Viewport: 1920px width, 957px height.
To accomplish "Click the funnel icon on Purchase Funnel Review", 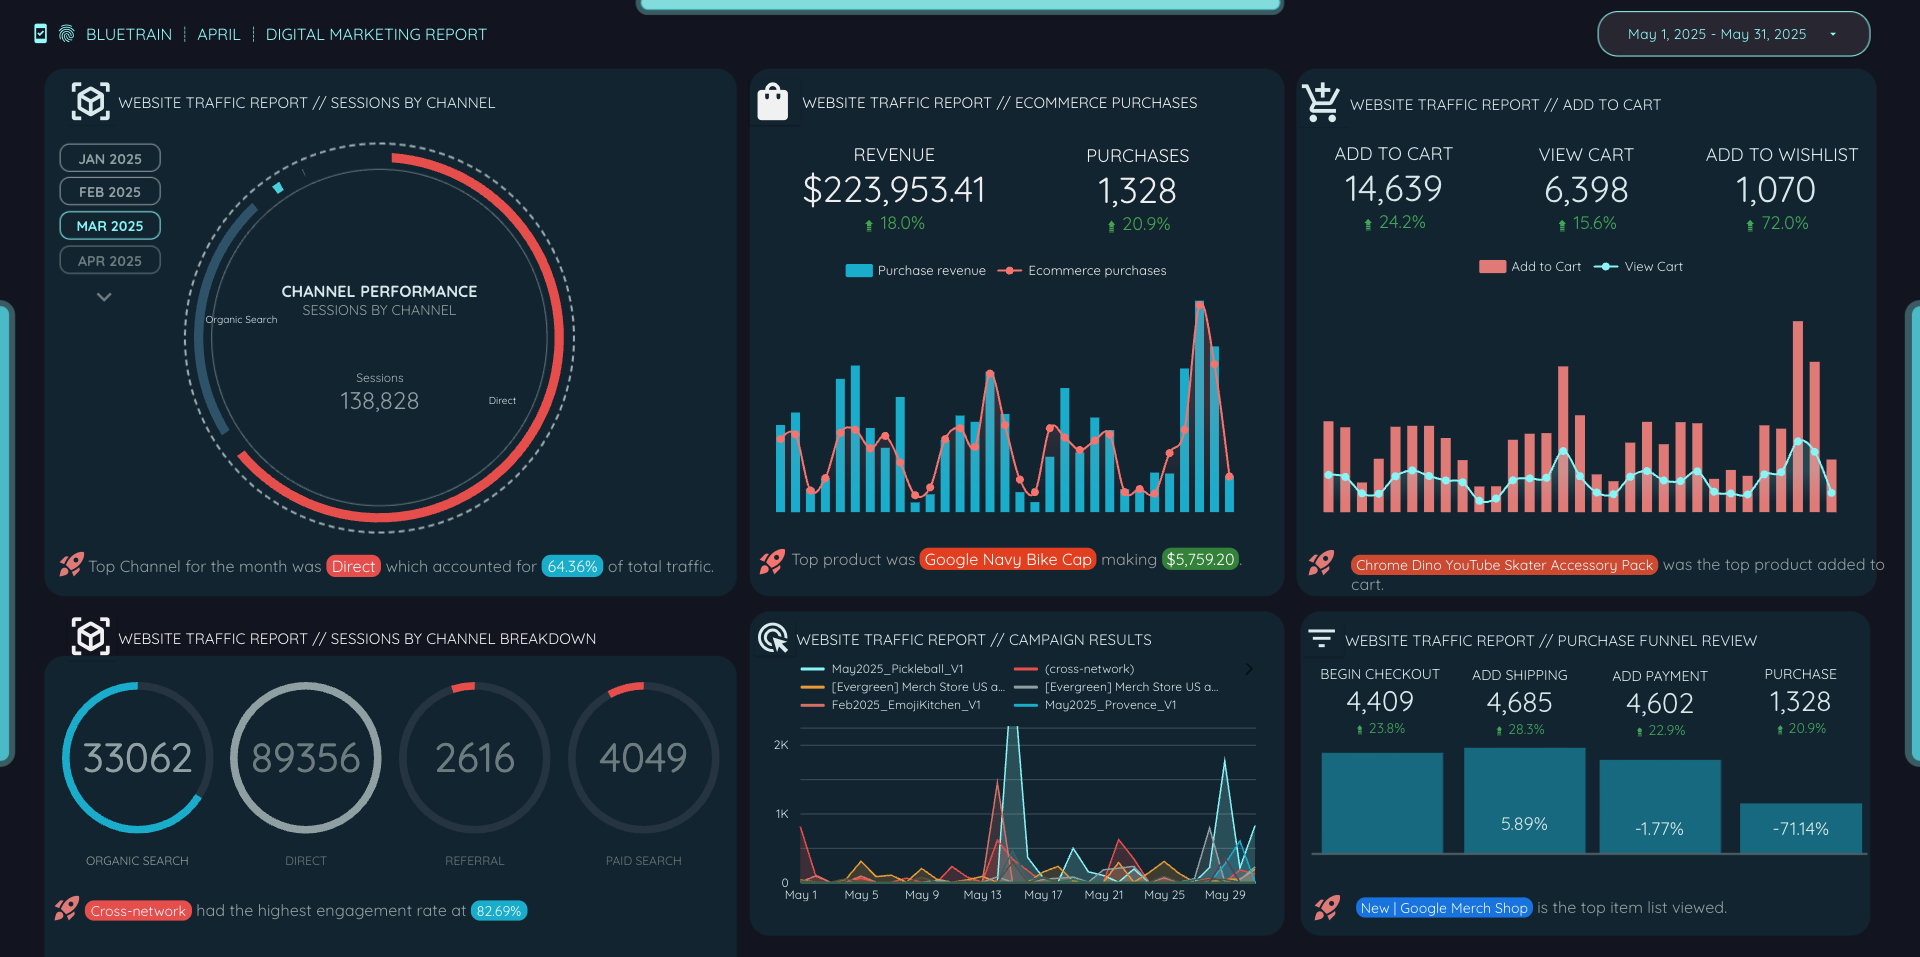I will 1322,637.
